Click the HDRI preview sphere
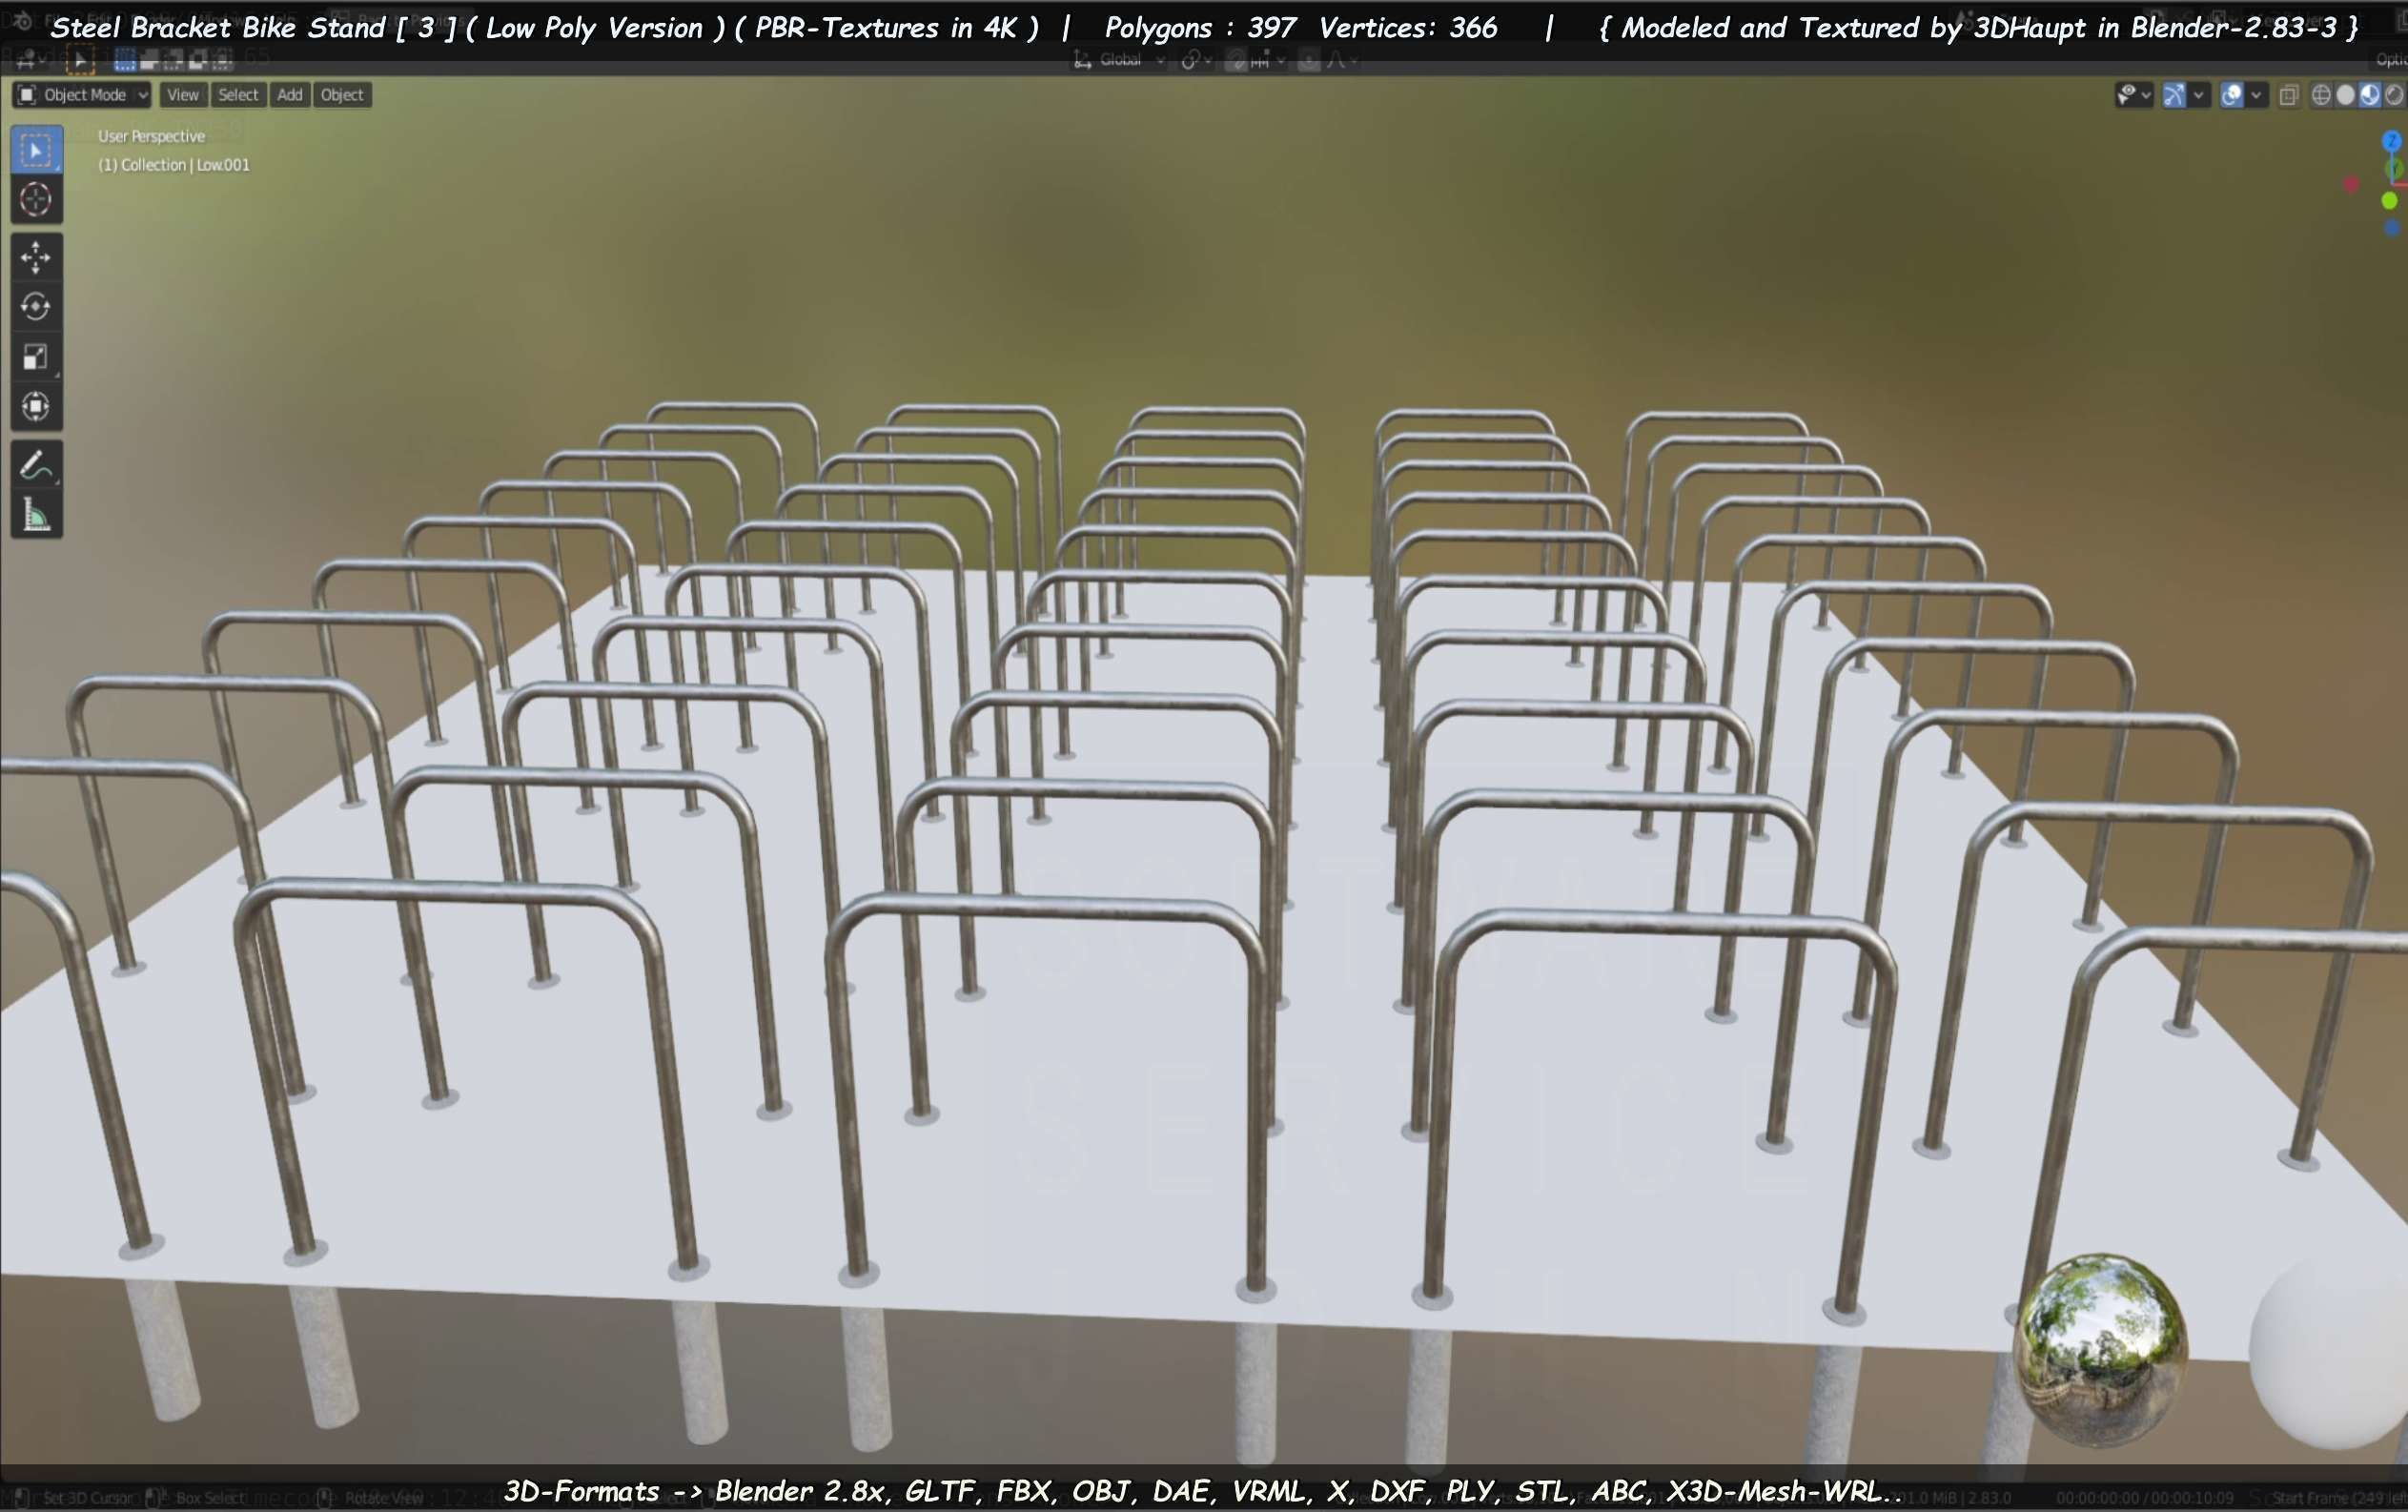The height and width of the screenshot is (1512, 2408). click(x=2100, y=1350)
